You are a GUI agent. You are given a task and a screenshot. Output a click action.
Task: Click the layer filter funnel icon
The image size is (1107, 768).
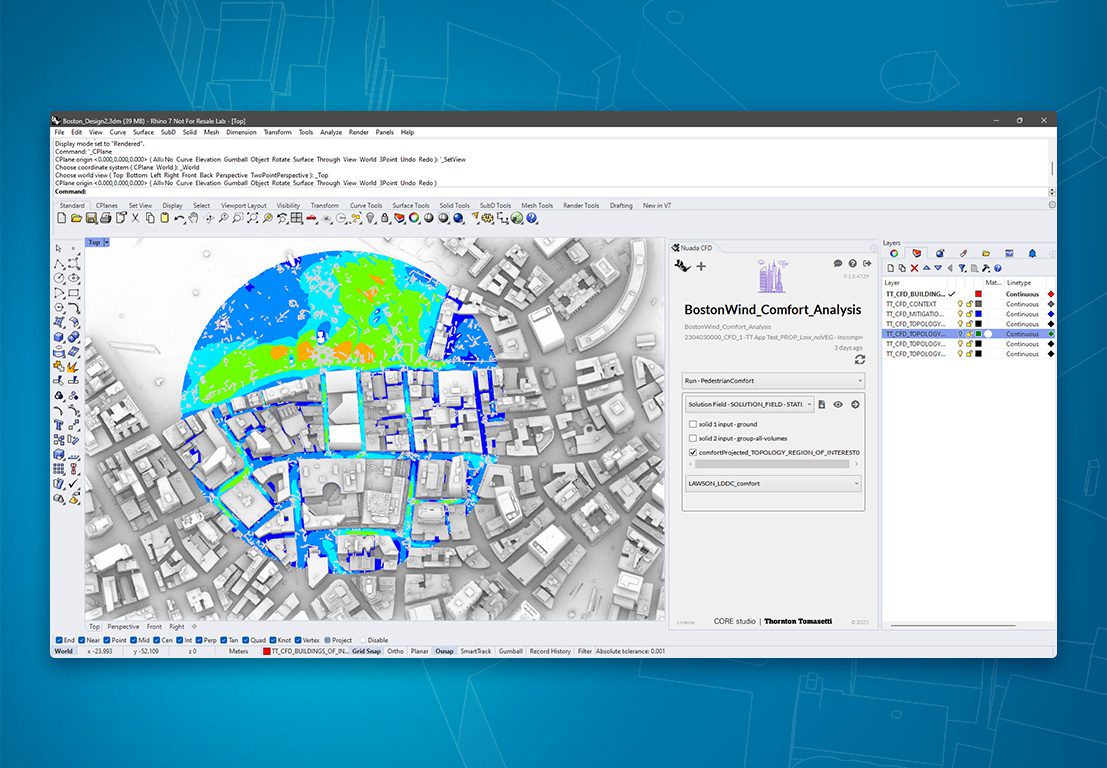tap(962, 268)
